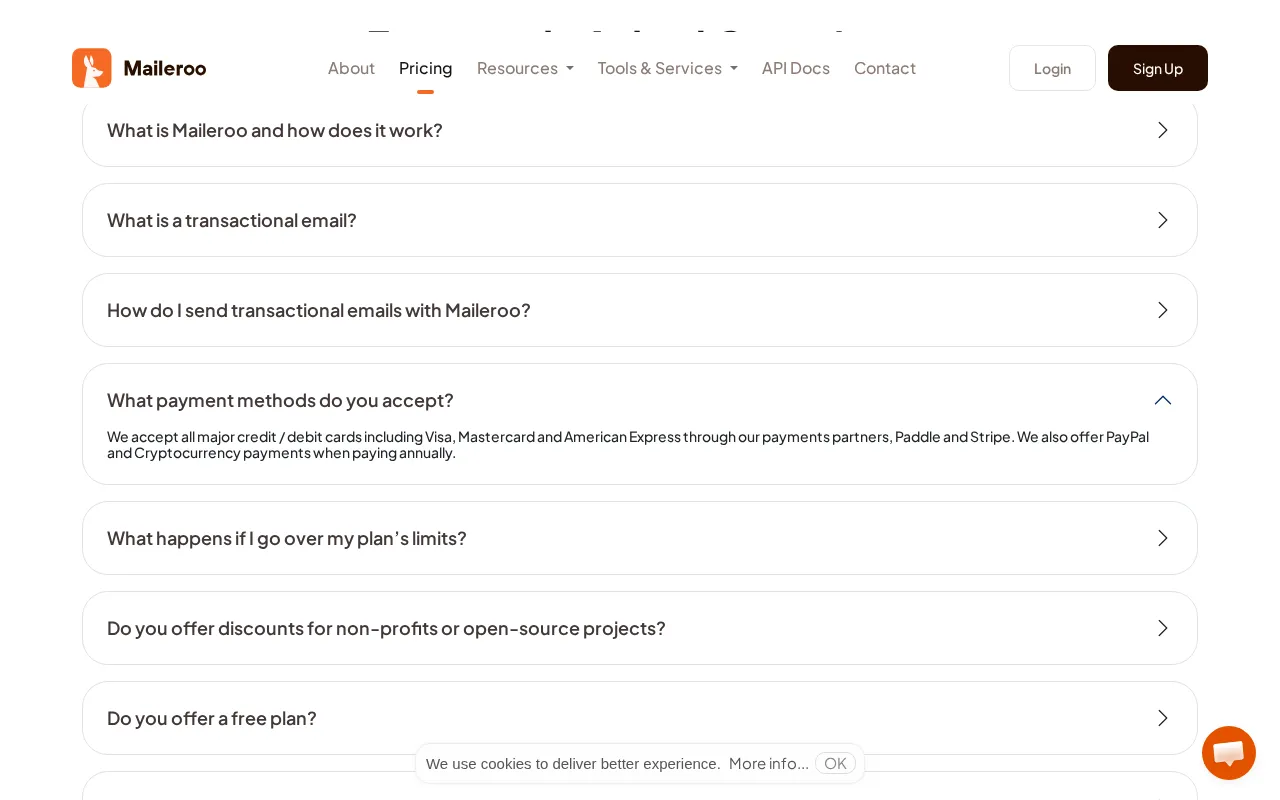The height and width of the screenshot is (800, 1280).
Task: Click question text 'What is Maileroo and how does it work?'
Action: click(275, 130)
